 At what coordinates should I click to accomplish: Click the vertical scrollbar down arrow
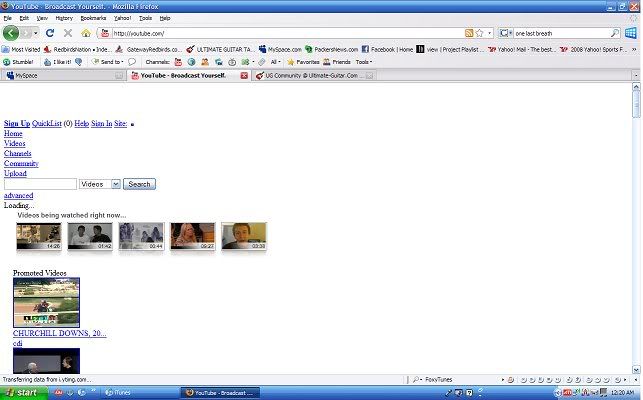(x=636, y=370)
